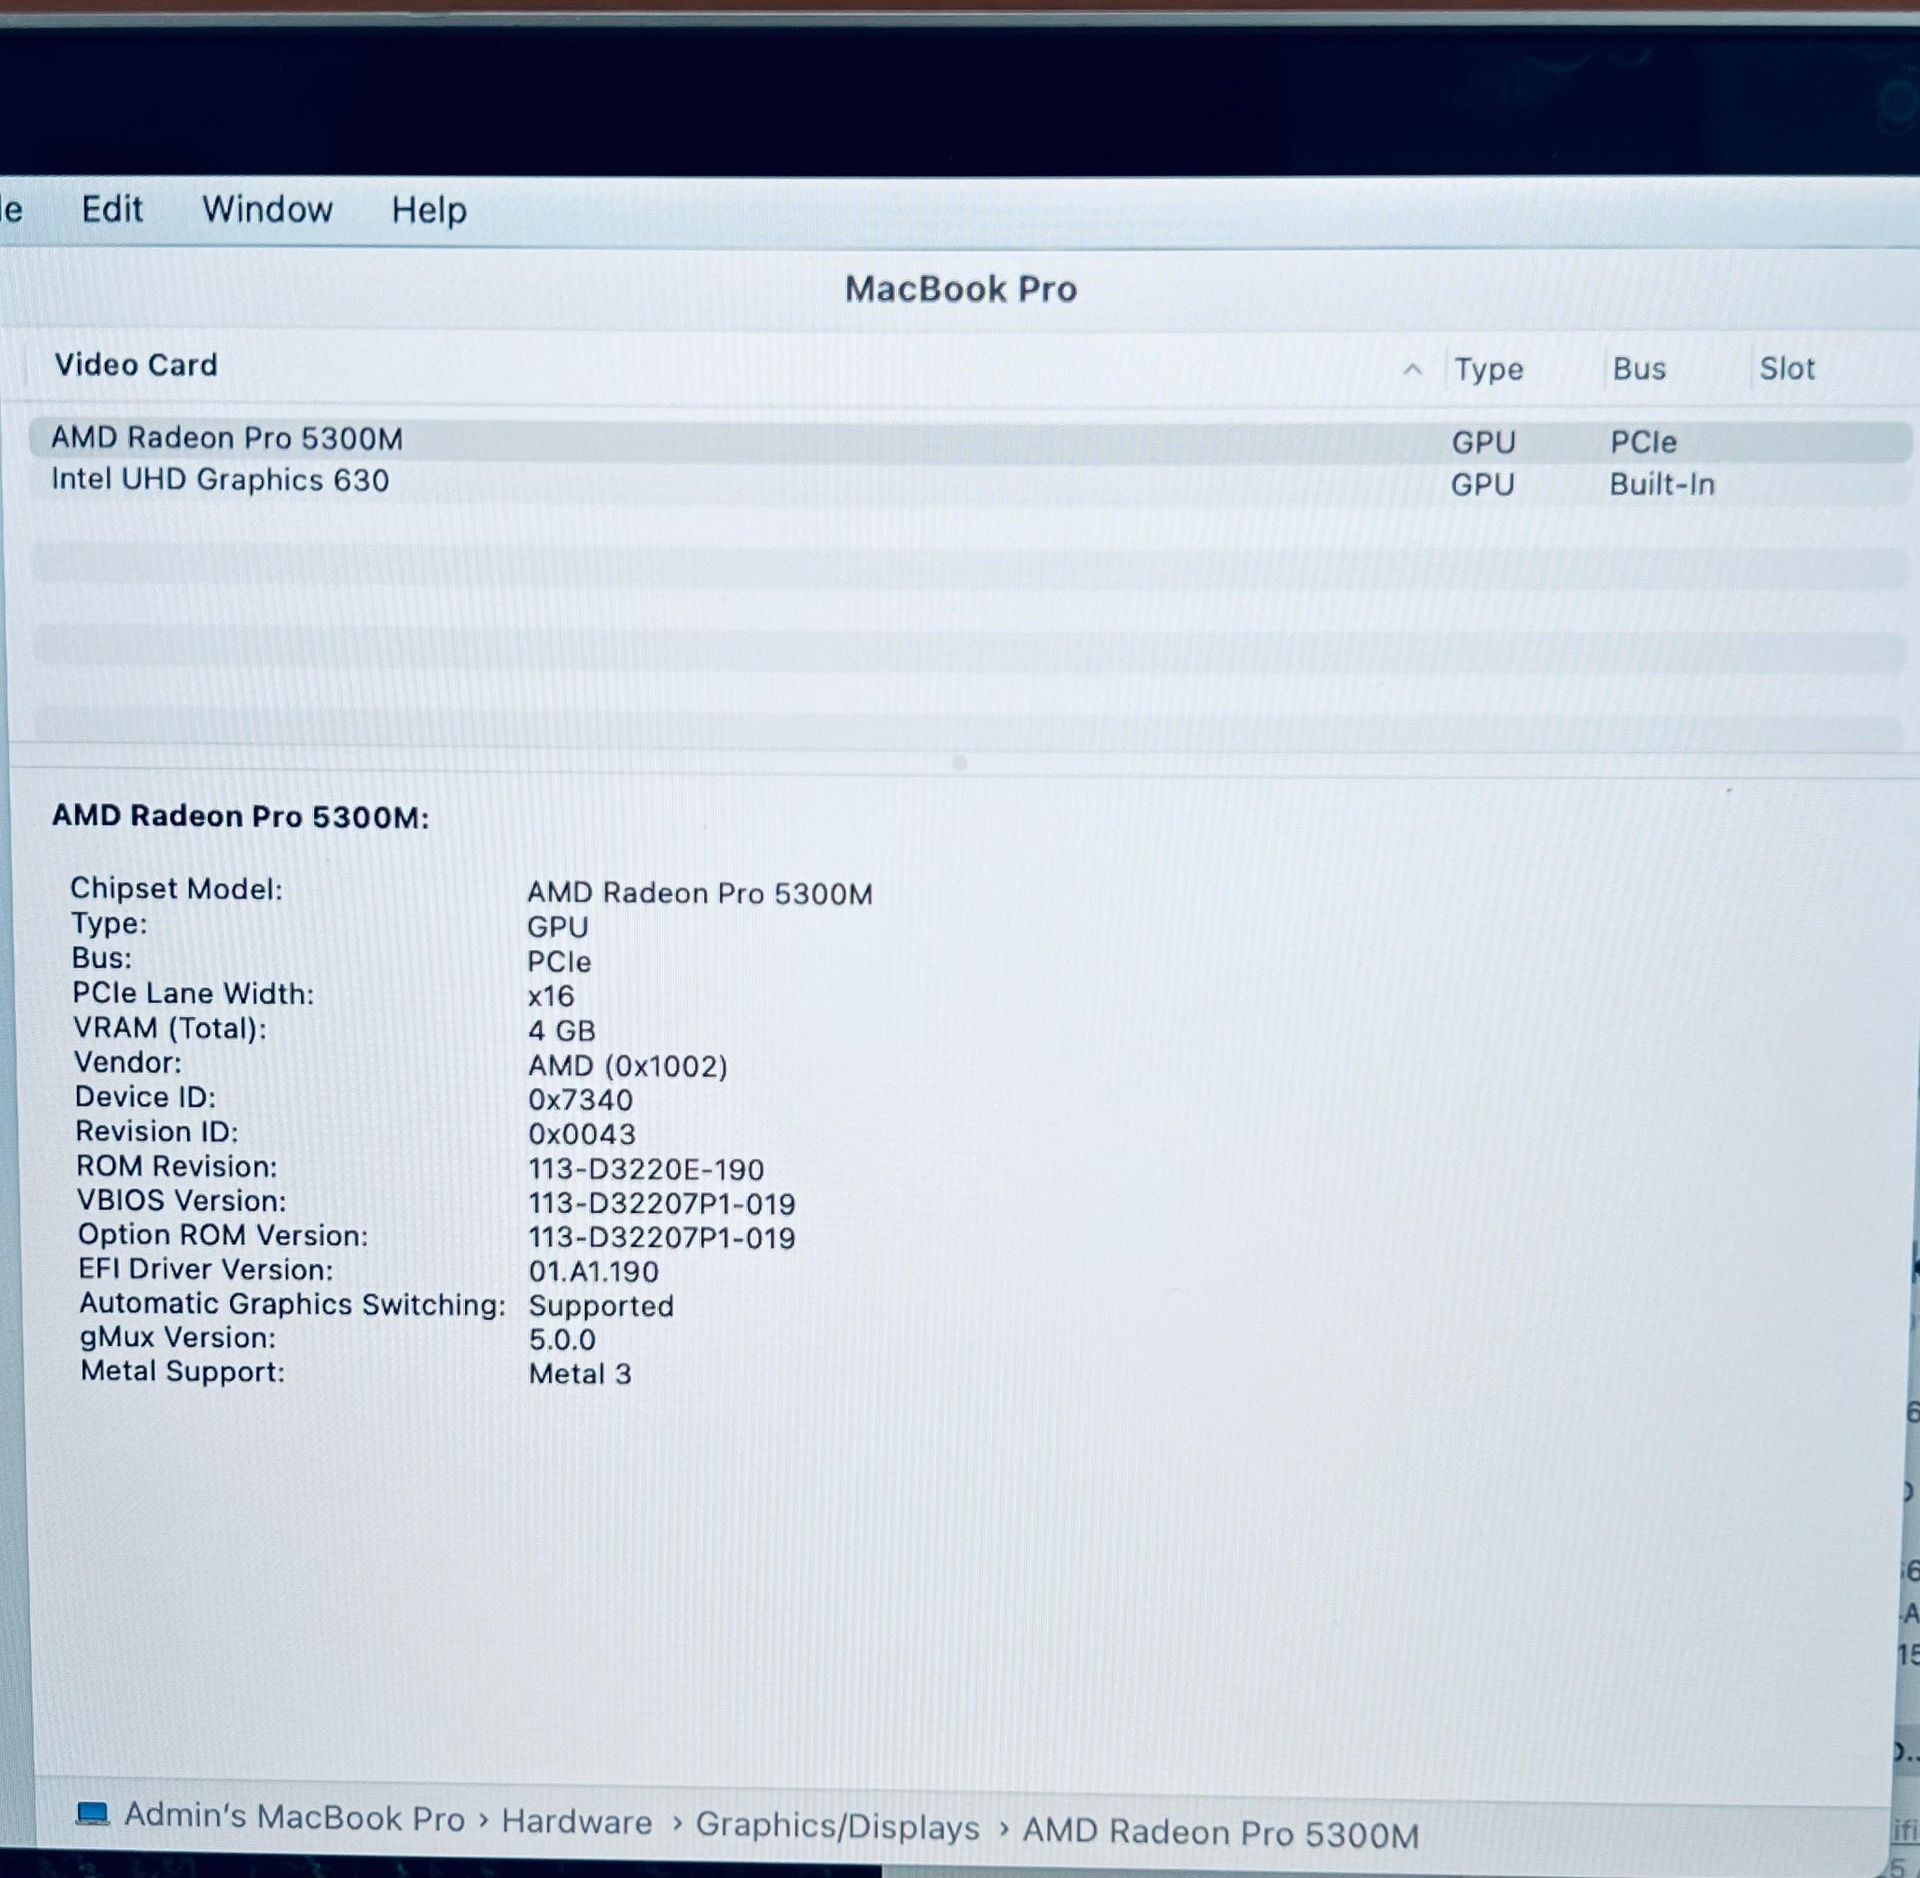Go to Admin's MacBook Pro in path bar
The height and width of the screenshot is (1878, 1920).
click(x=295, y=1817)
